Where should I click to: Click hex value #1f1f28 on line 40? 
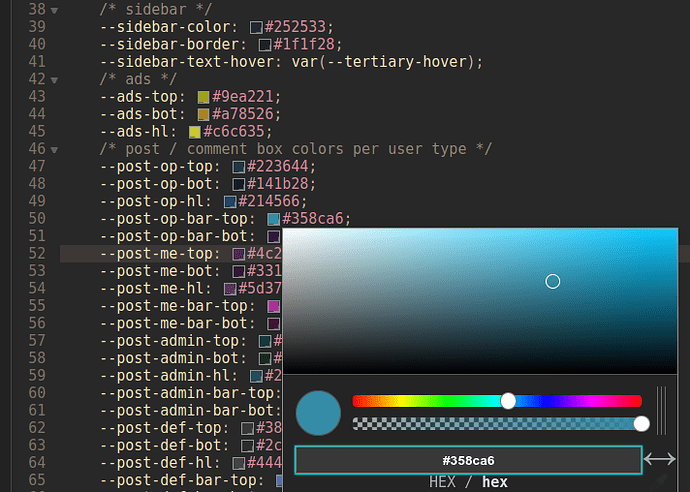coord(304,44)
